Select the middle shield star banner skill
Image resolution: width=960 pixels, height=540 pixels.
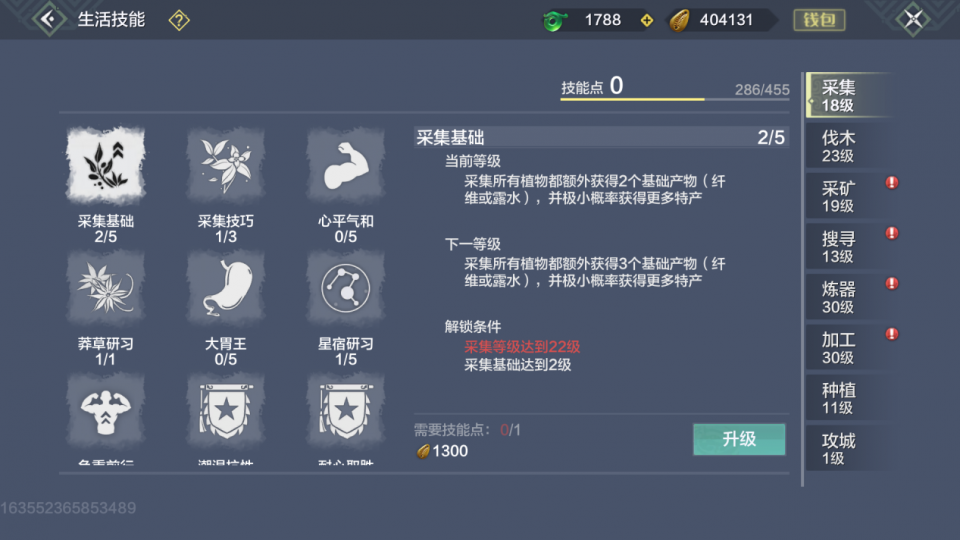(225, 410)
